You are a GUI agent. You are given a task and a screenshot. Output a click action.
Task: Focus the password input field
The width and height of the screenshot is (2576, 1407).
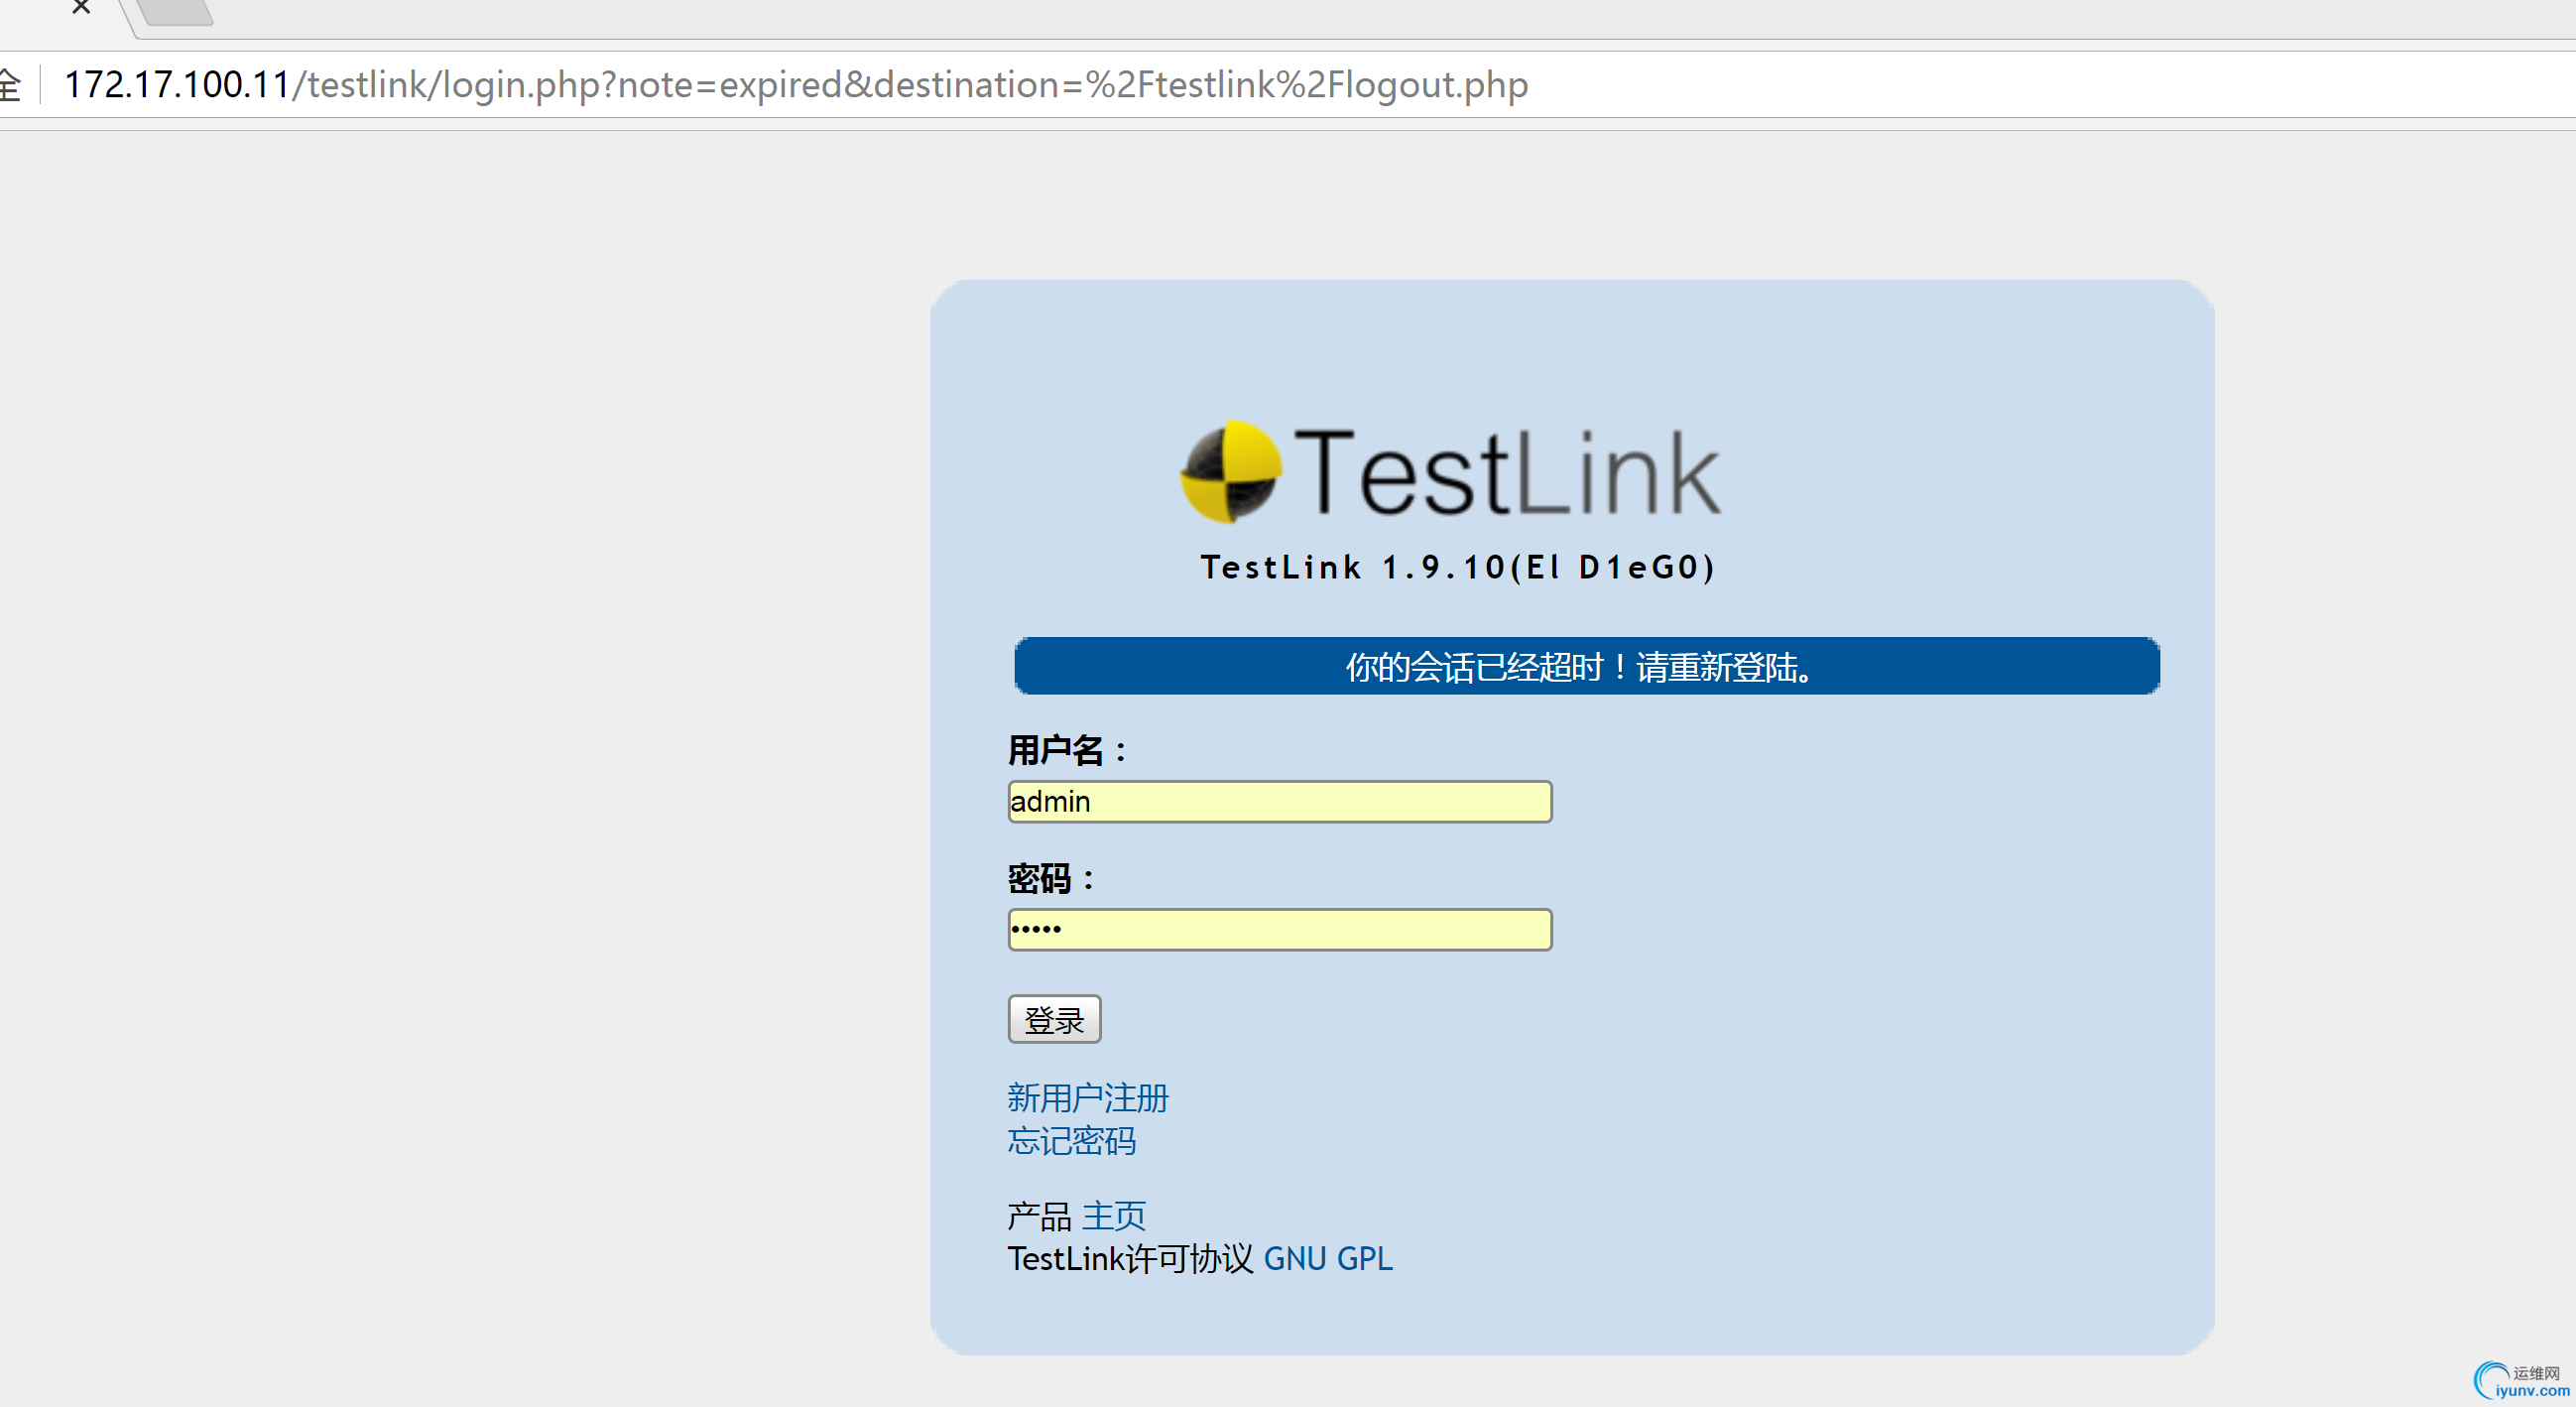1279,930
